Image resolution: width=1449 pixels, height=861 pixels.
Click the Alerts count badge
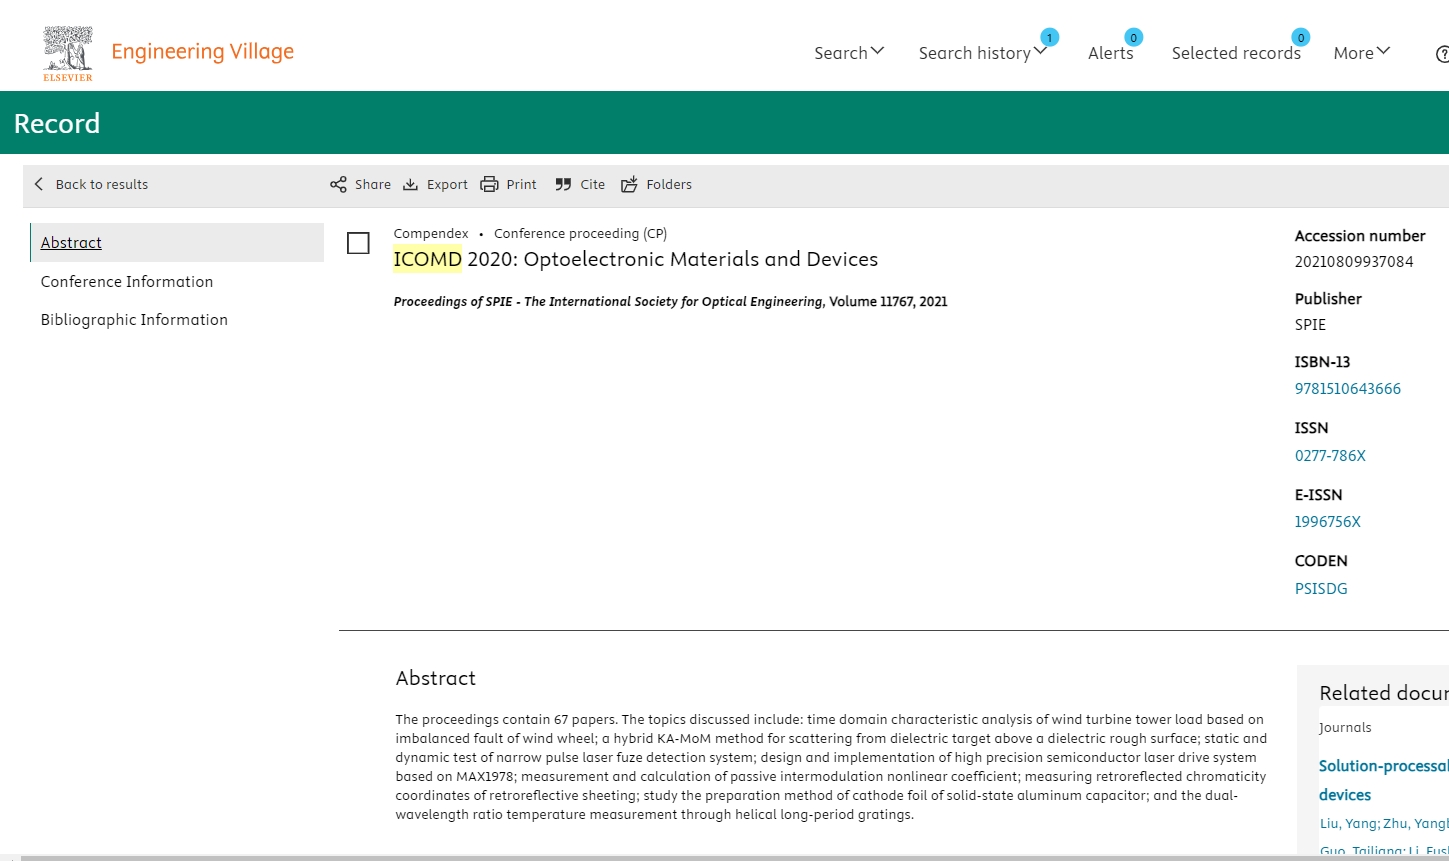[x=1133, y=37]
